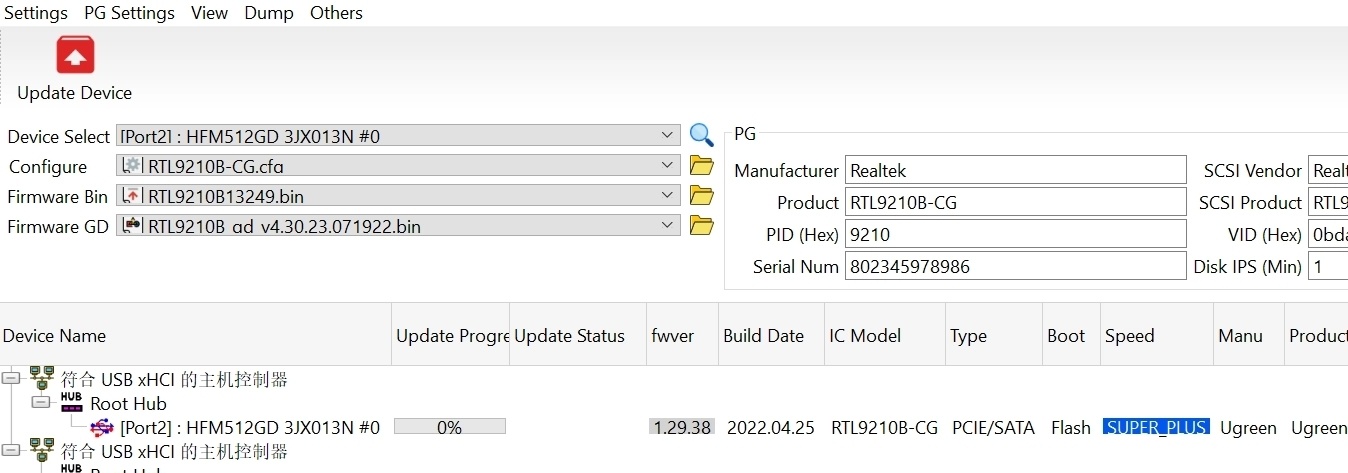Click the first xHCI host controller icon
This screenshot has width=1348, height=473.
pyautogui.click(x=42, y=379)
